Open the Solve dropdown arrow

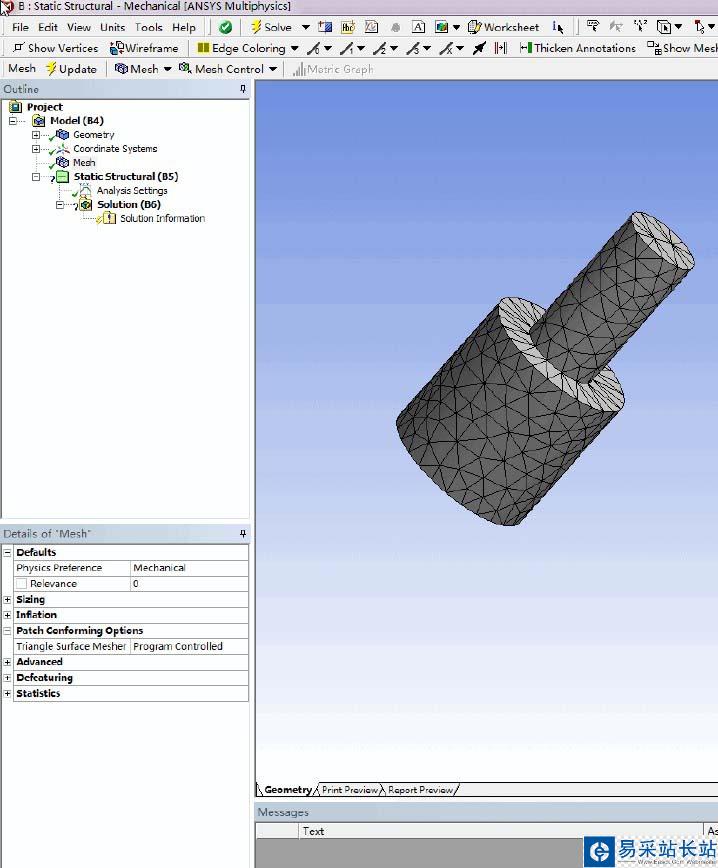(305, 27)
